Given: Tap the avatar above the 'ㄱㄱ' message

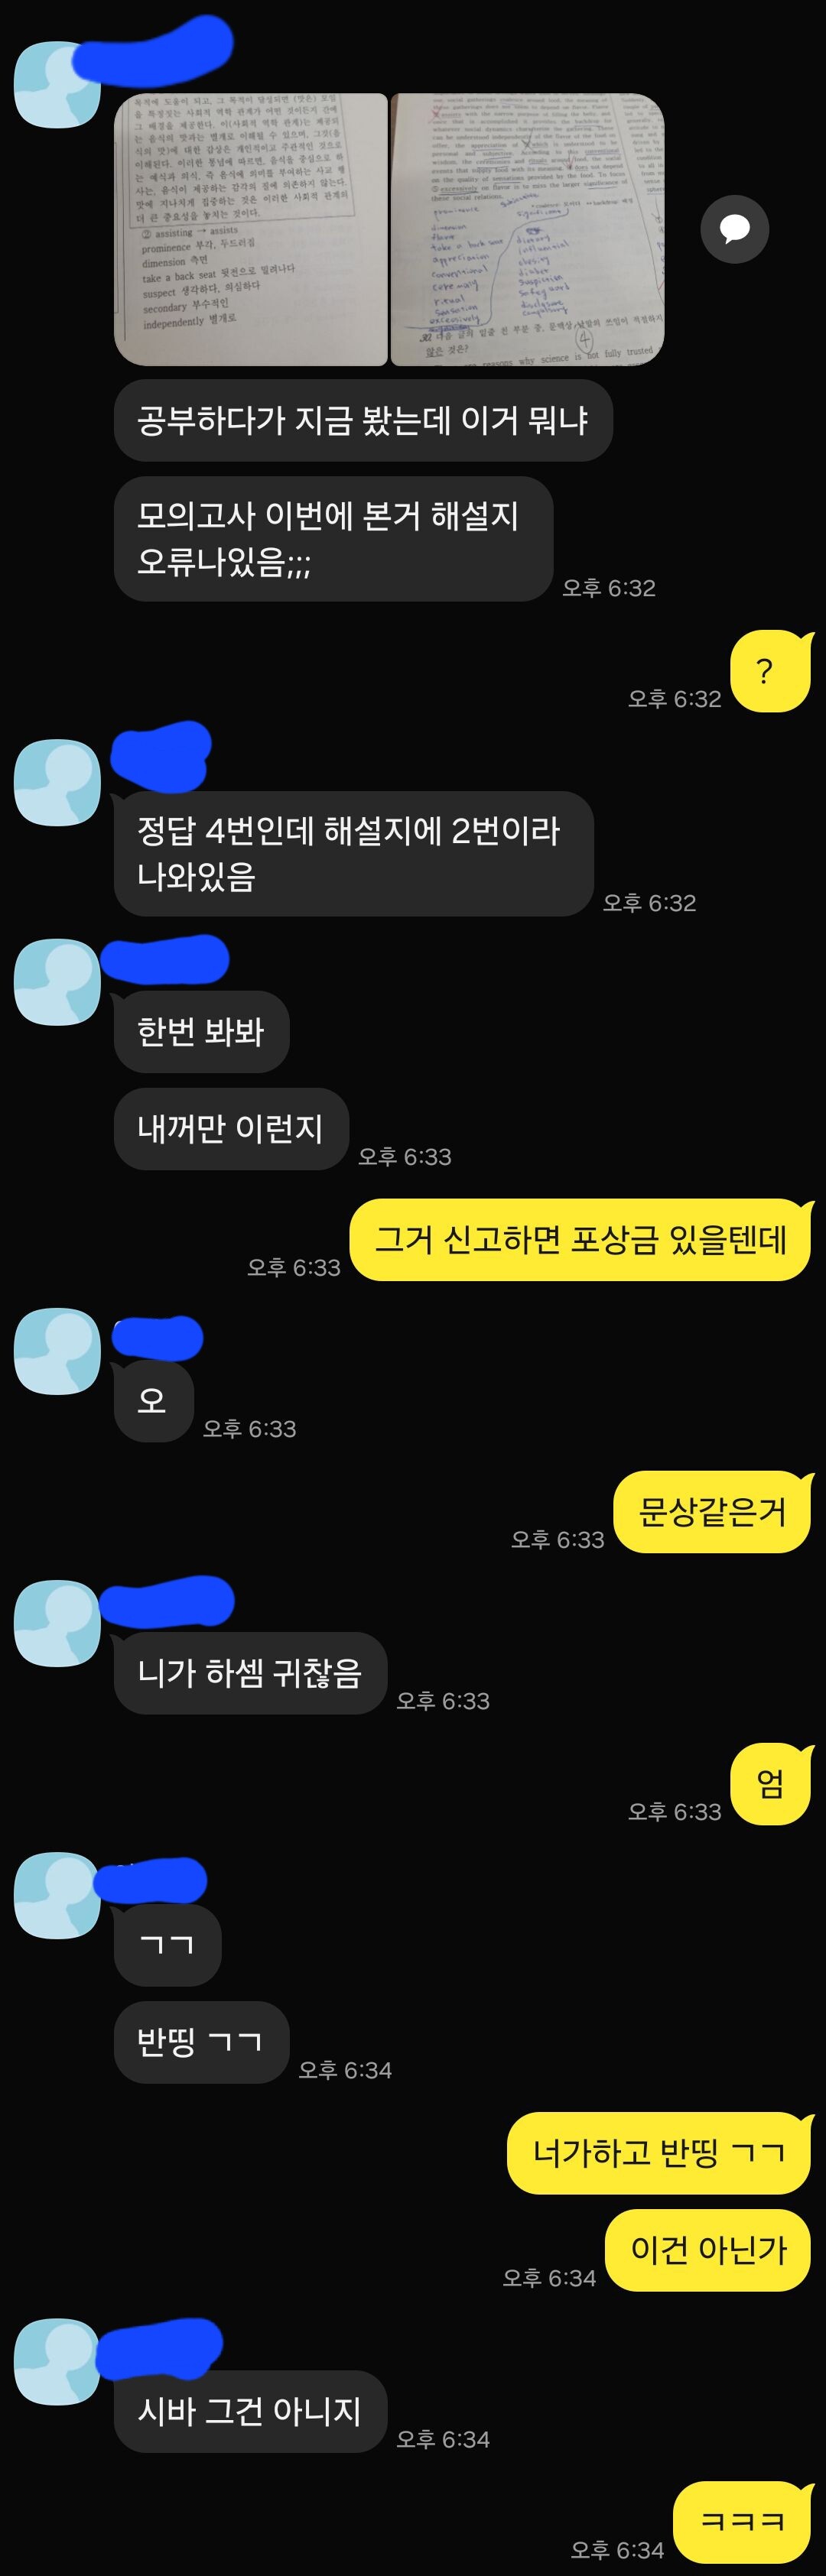Looking at the screenshot, I should [x=57, y=1895].
